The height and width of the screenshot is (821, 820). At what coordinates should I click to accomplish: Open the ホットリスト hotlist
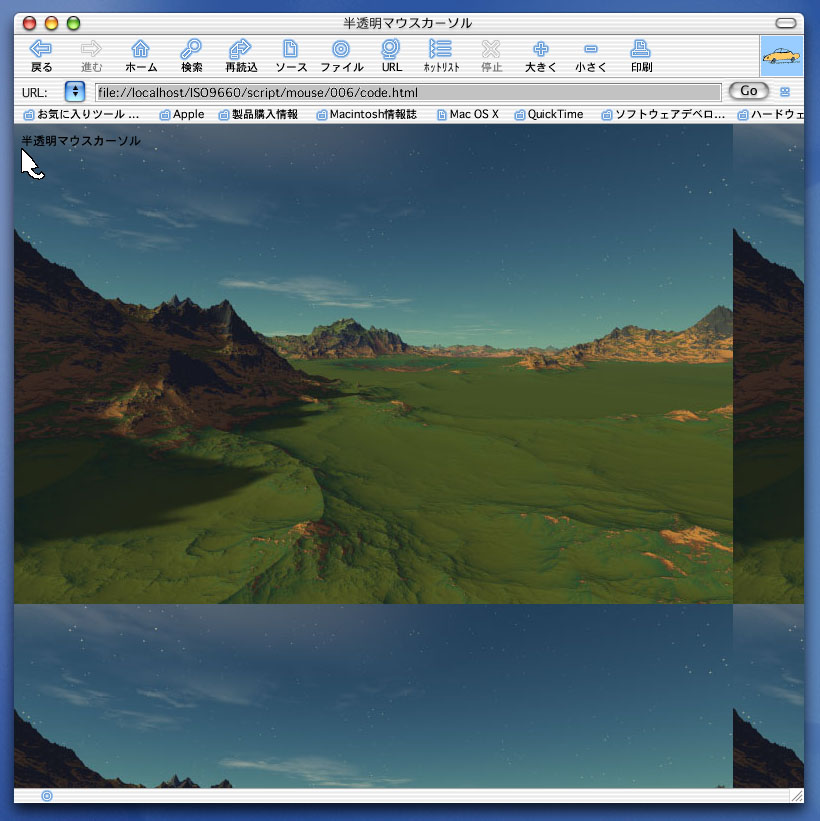pos(441,55)
